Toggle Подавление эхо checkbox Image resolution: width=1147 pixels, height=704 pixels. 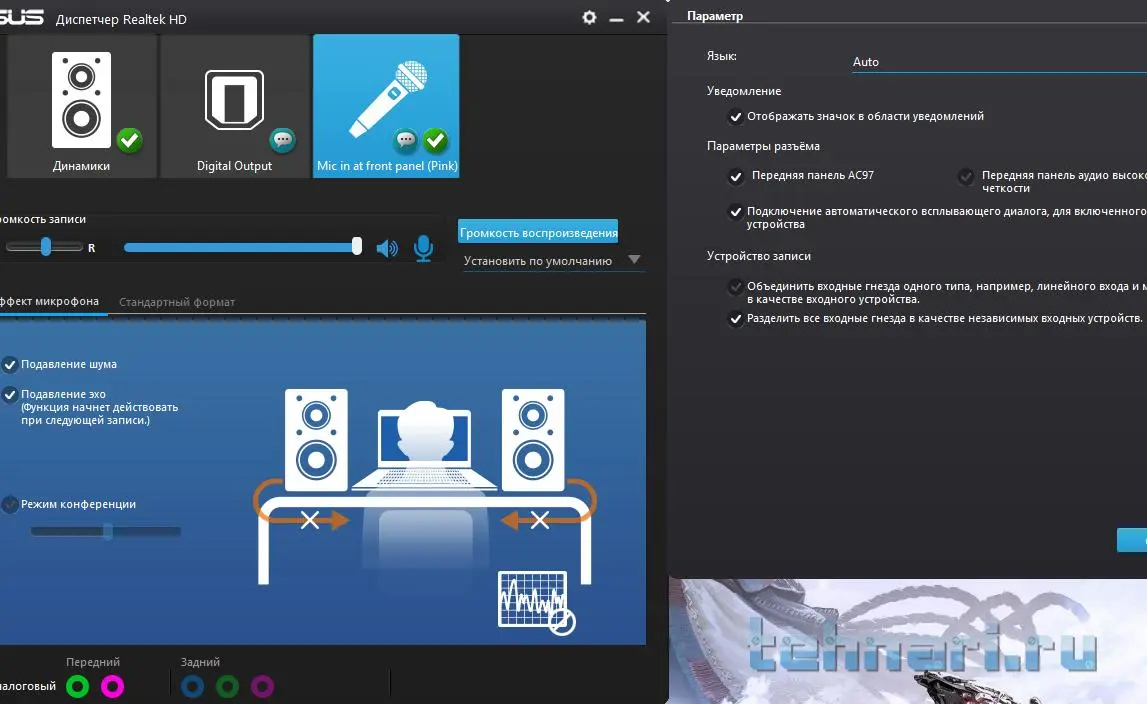pyautogui.click(x=10, y=394)
